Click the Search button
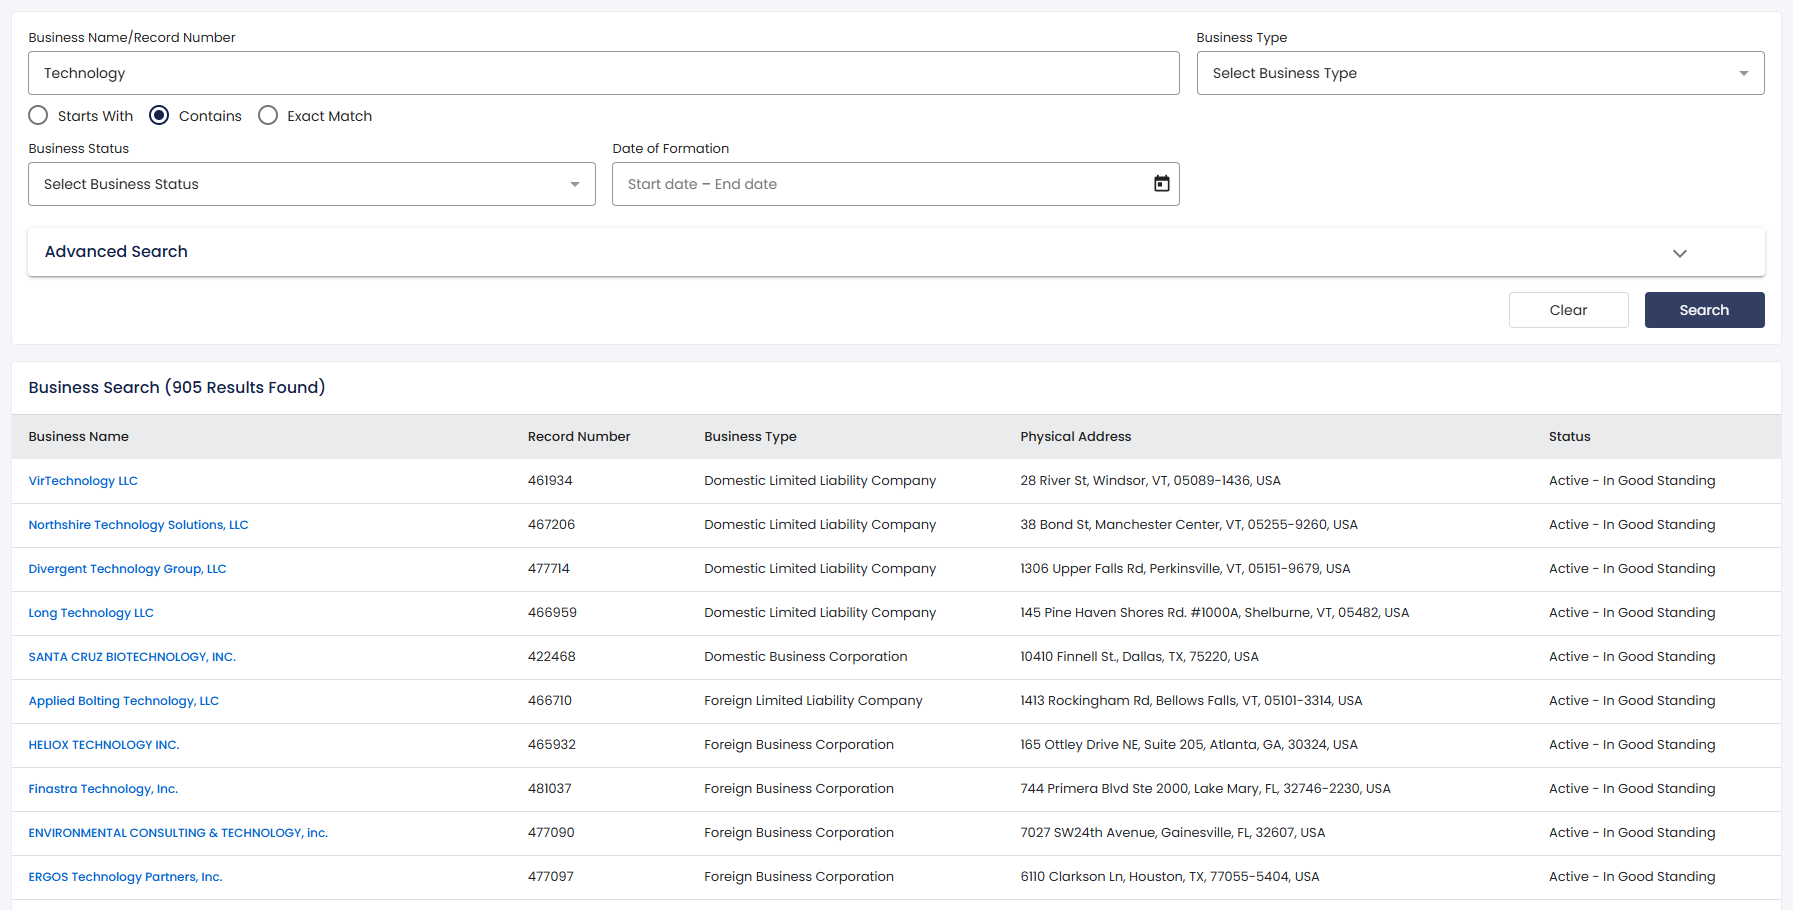 coord(1703,310)
